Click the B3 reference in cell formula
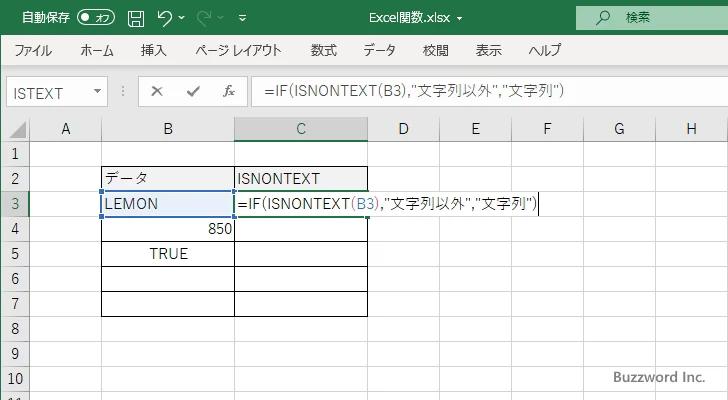 [365, 204]
